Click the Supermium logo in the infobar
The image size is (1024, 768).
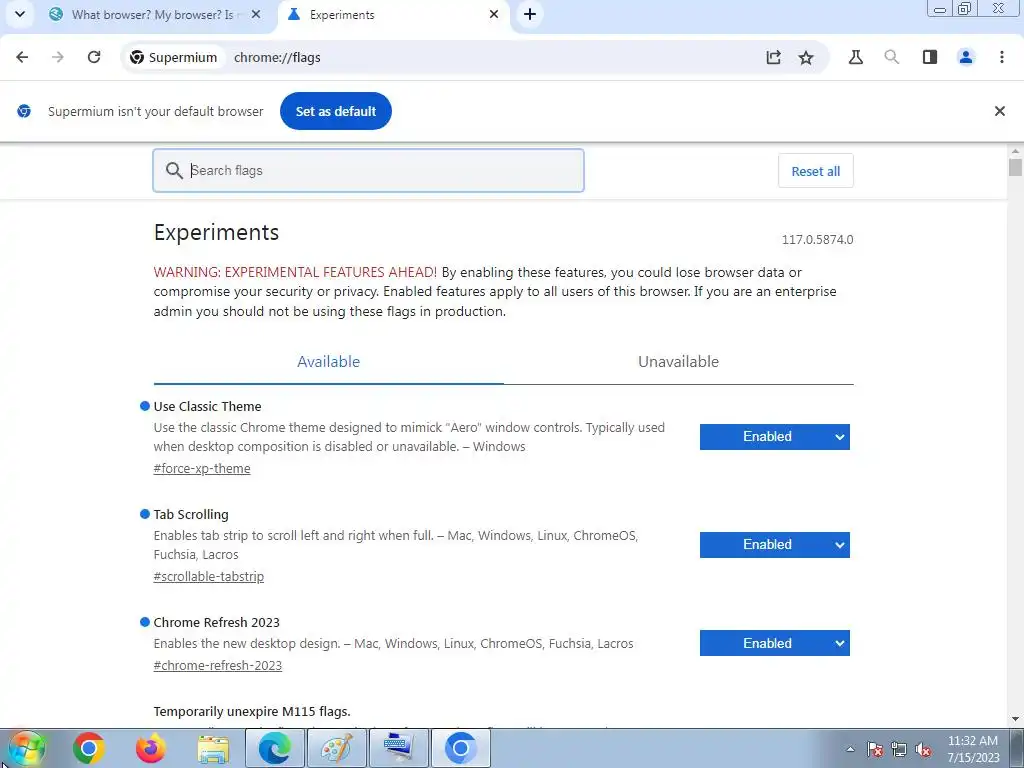tap(24, 111)
